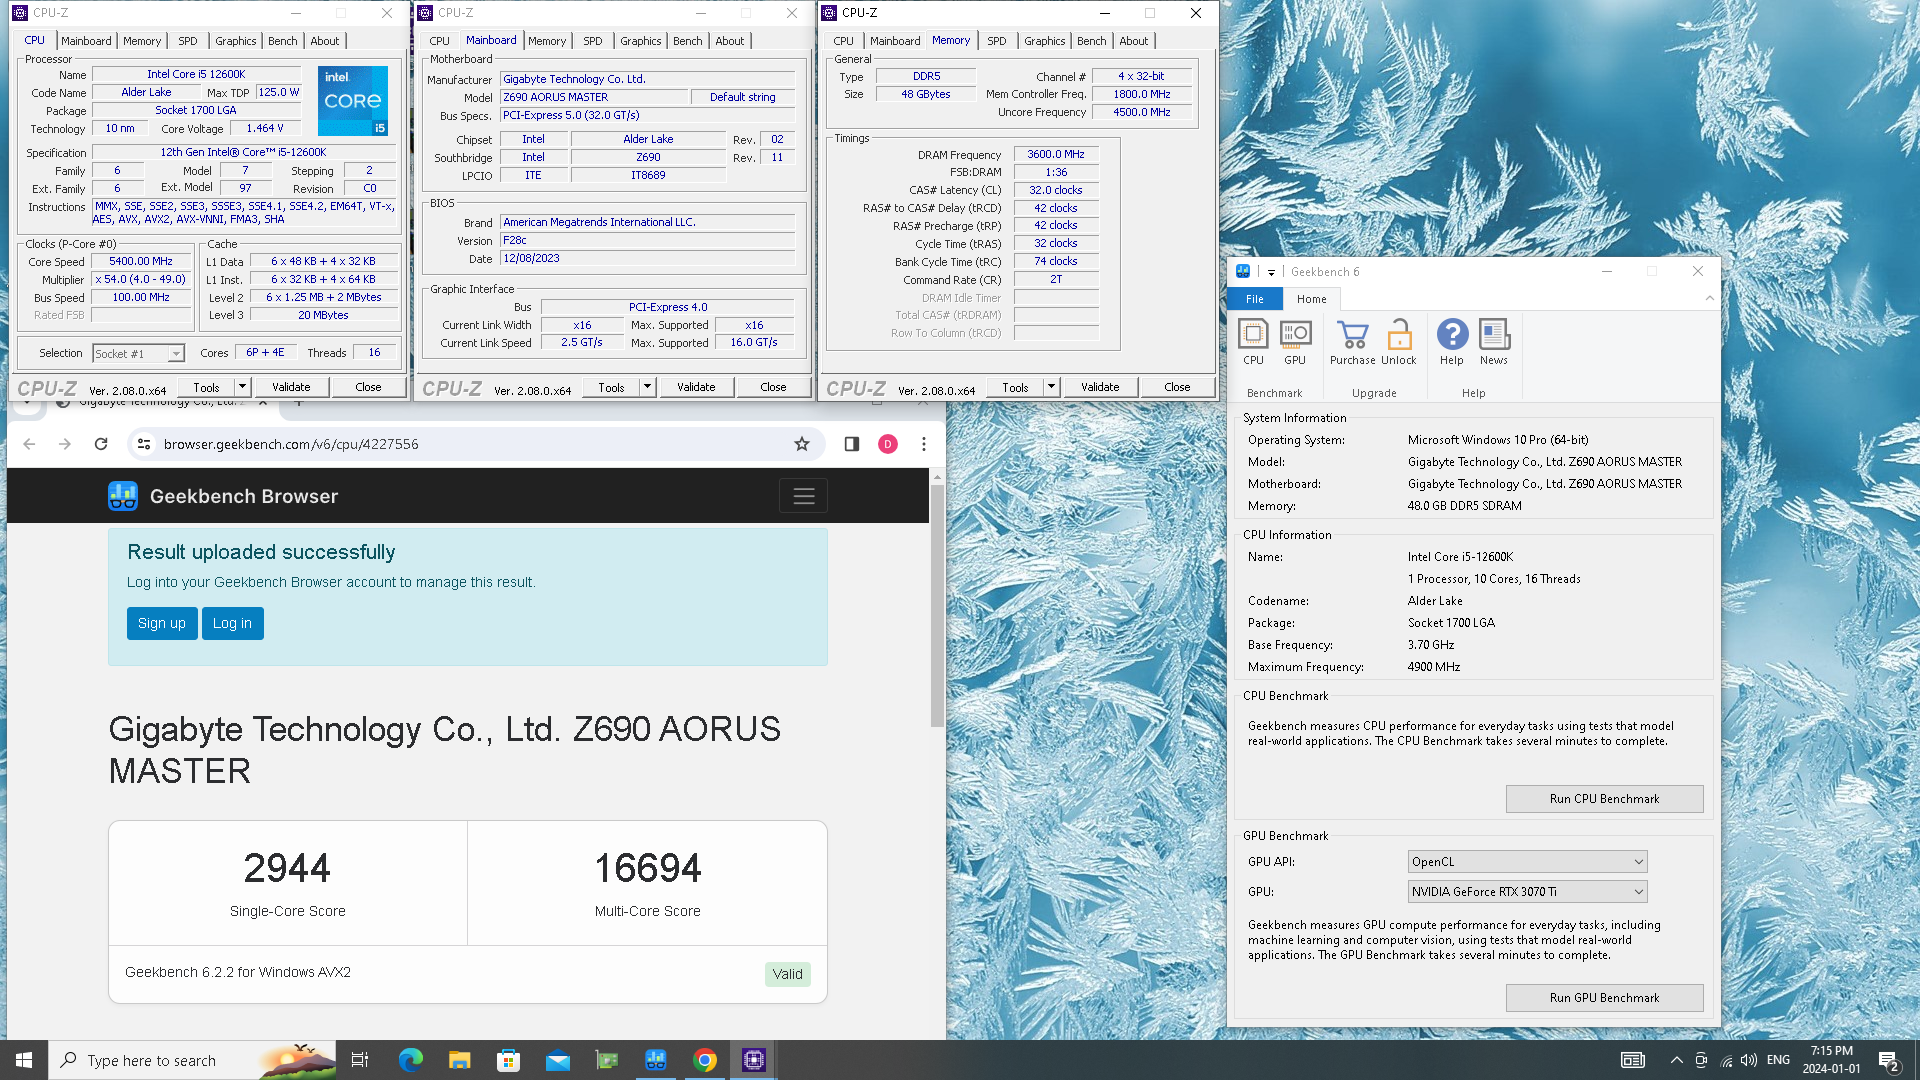This screenshot has height=1080, width=1920.
Task: Collapse the Geekbench ribbon chevron
Action: (x=1709, y=298)
